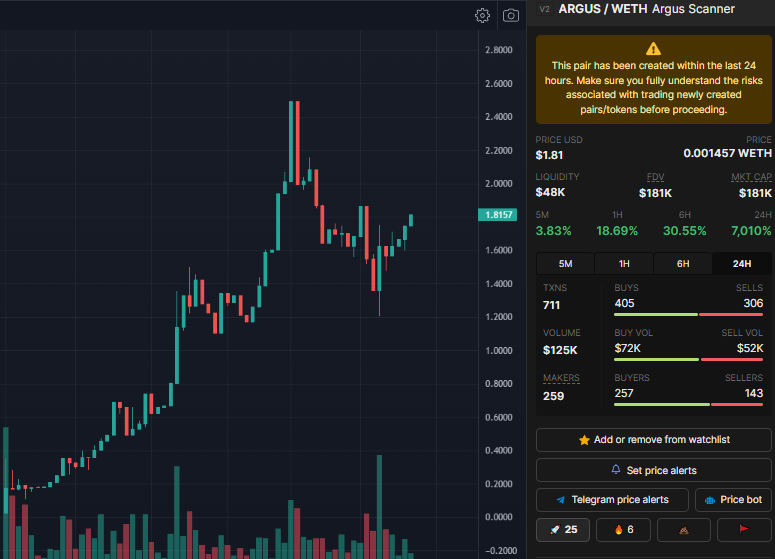Click the buys versus sells ratio bar
Image resolution: width=775 pixels, height=559 pixels.
tap(689, 314)
